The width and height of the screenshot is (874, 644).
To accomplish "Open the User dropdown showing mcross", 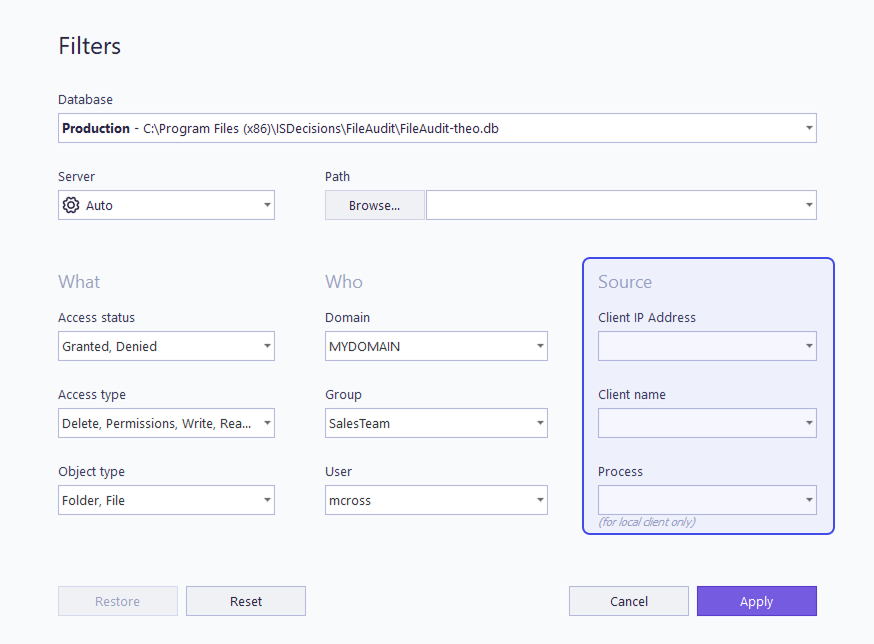I will pyautogui.click(x=436, y=500).
